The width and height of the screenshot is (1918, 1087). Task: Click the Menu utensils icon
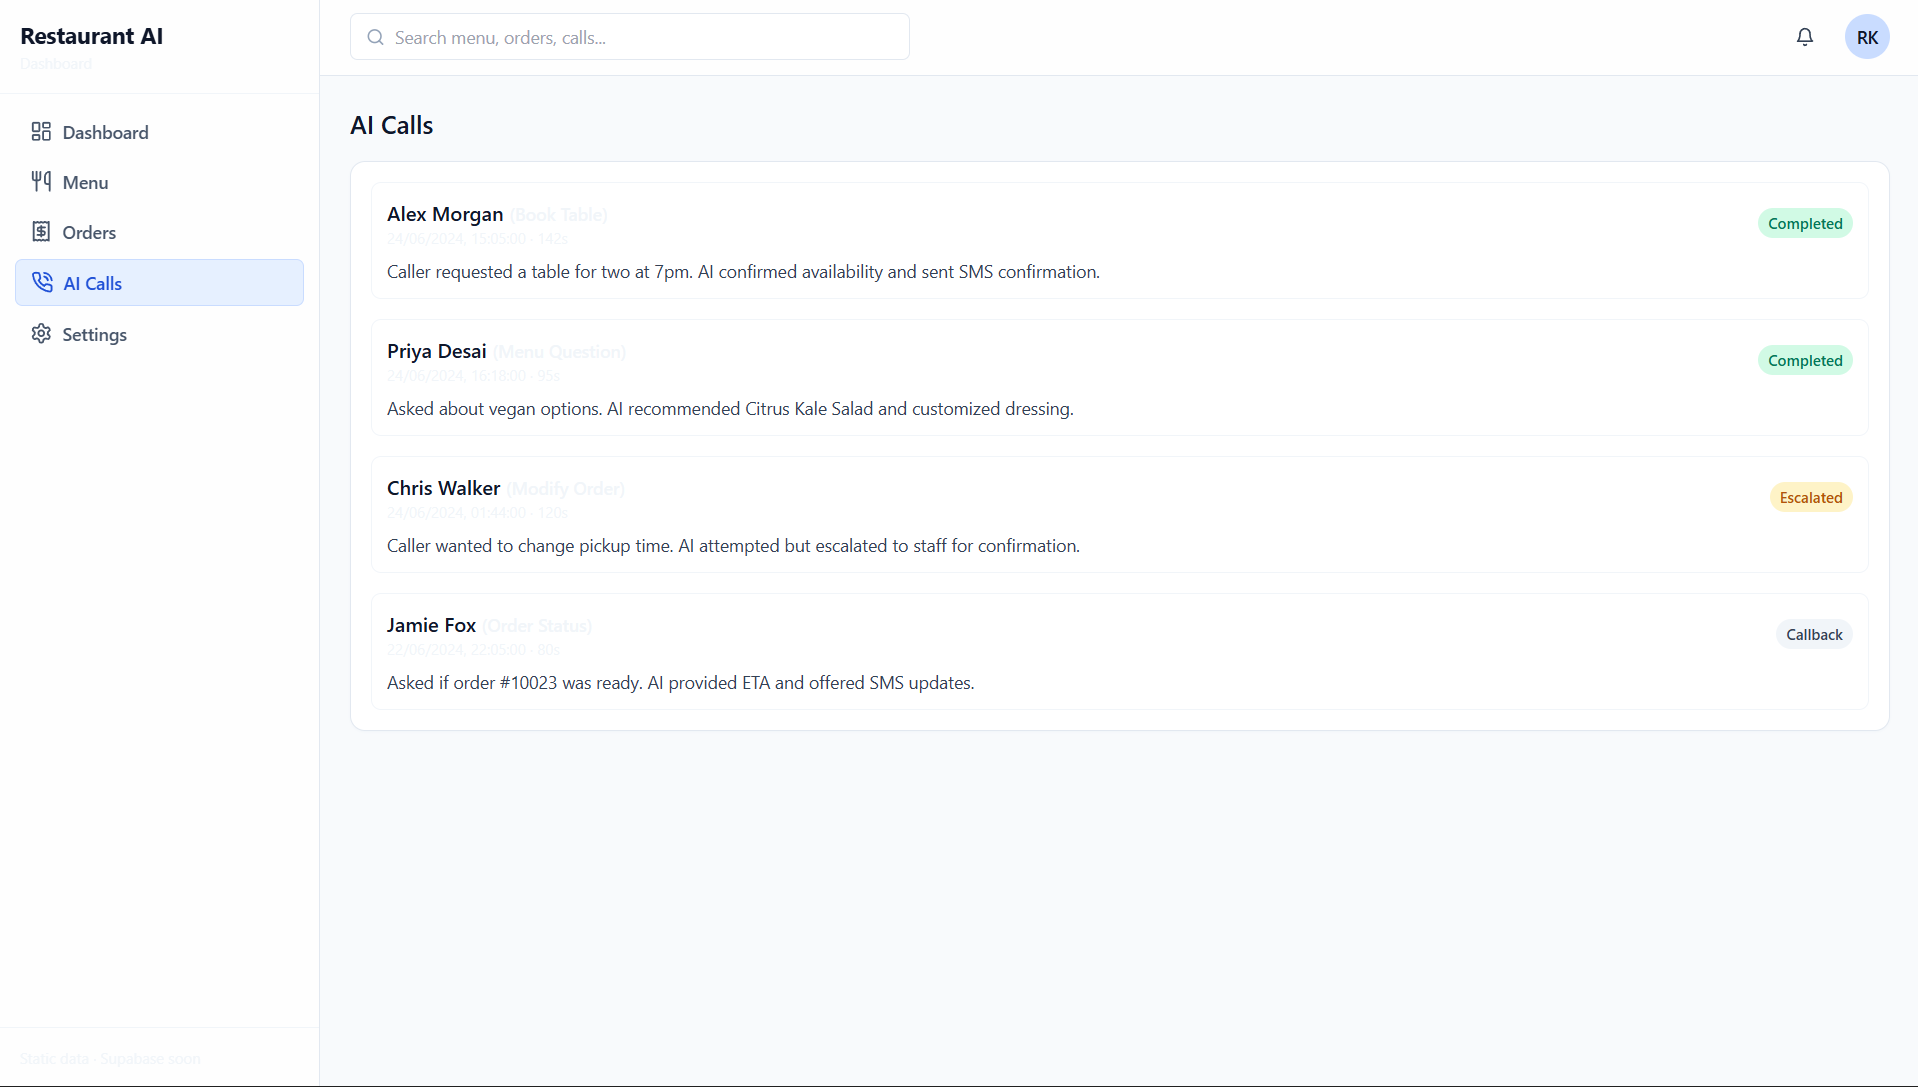pyautogui.click(x=41, y=182)
